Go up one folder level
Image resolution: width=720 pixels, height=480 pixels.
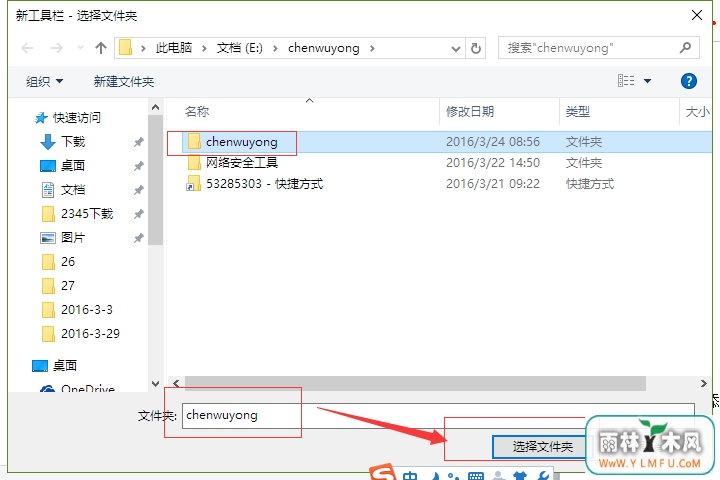point(101,48)
